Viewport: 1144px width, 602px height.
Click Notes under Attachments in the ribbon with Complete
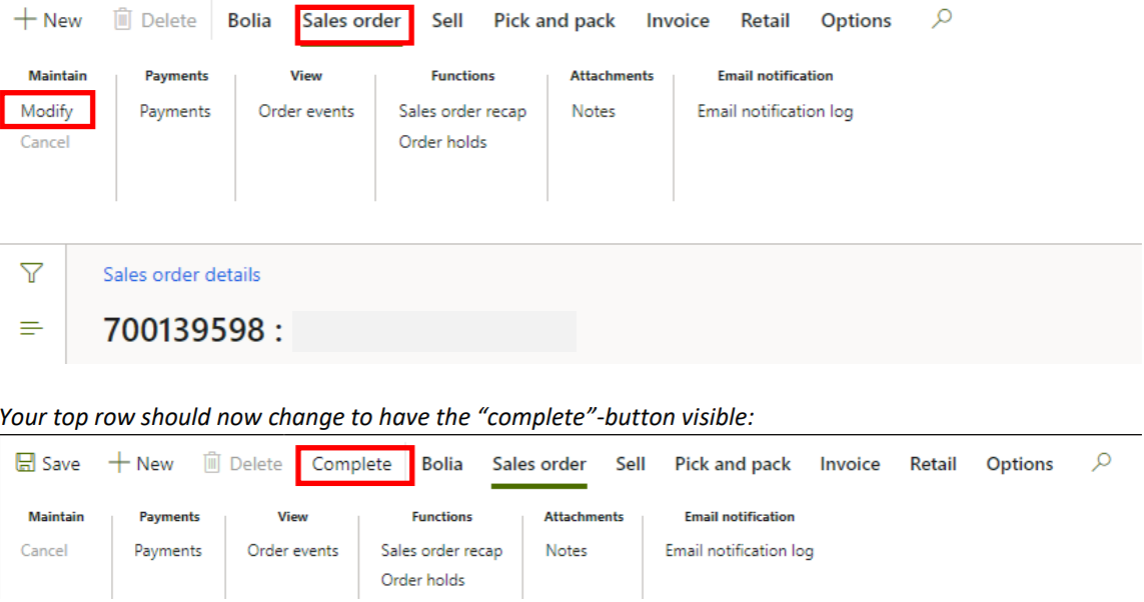(x=566, y=550)
